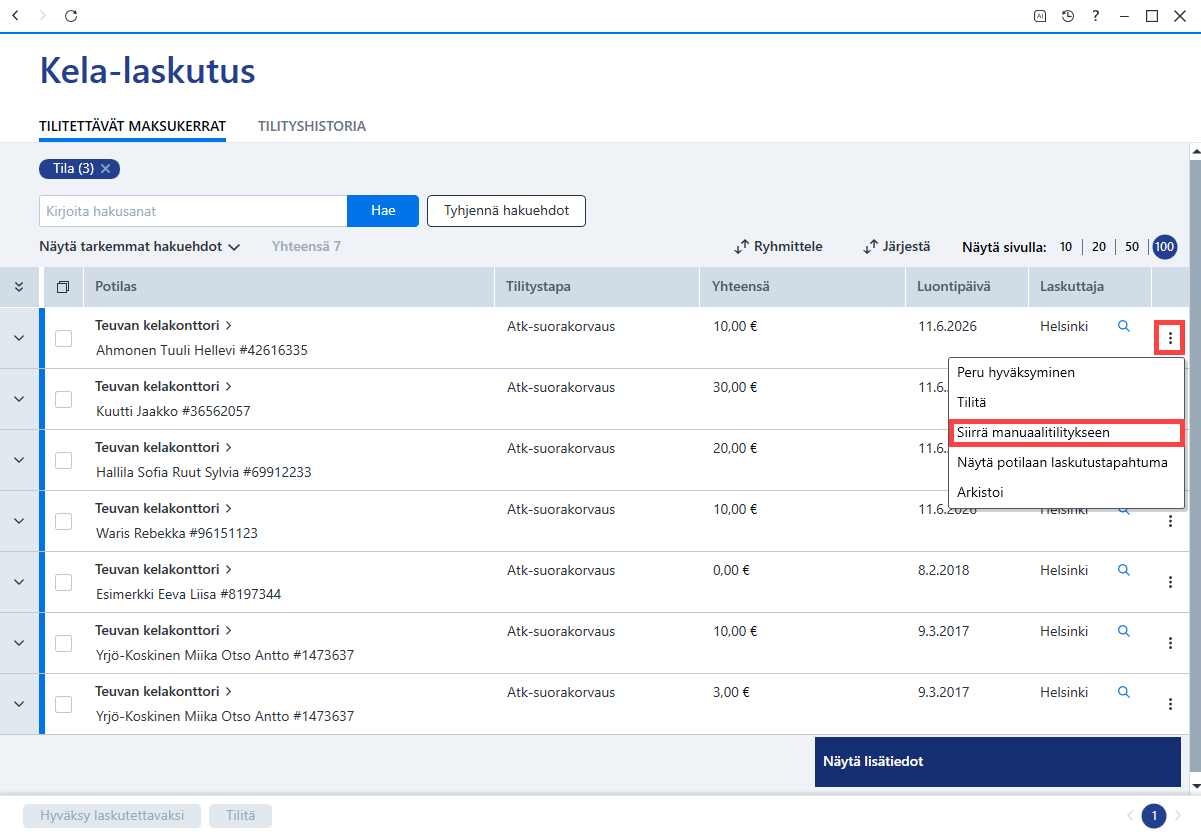The height and width of the screenshot is (835, 1201).
Task: Check the box for the 10,00 € Yrjö-Koskinen row
Action: [63, 643]
